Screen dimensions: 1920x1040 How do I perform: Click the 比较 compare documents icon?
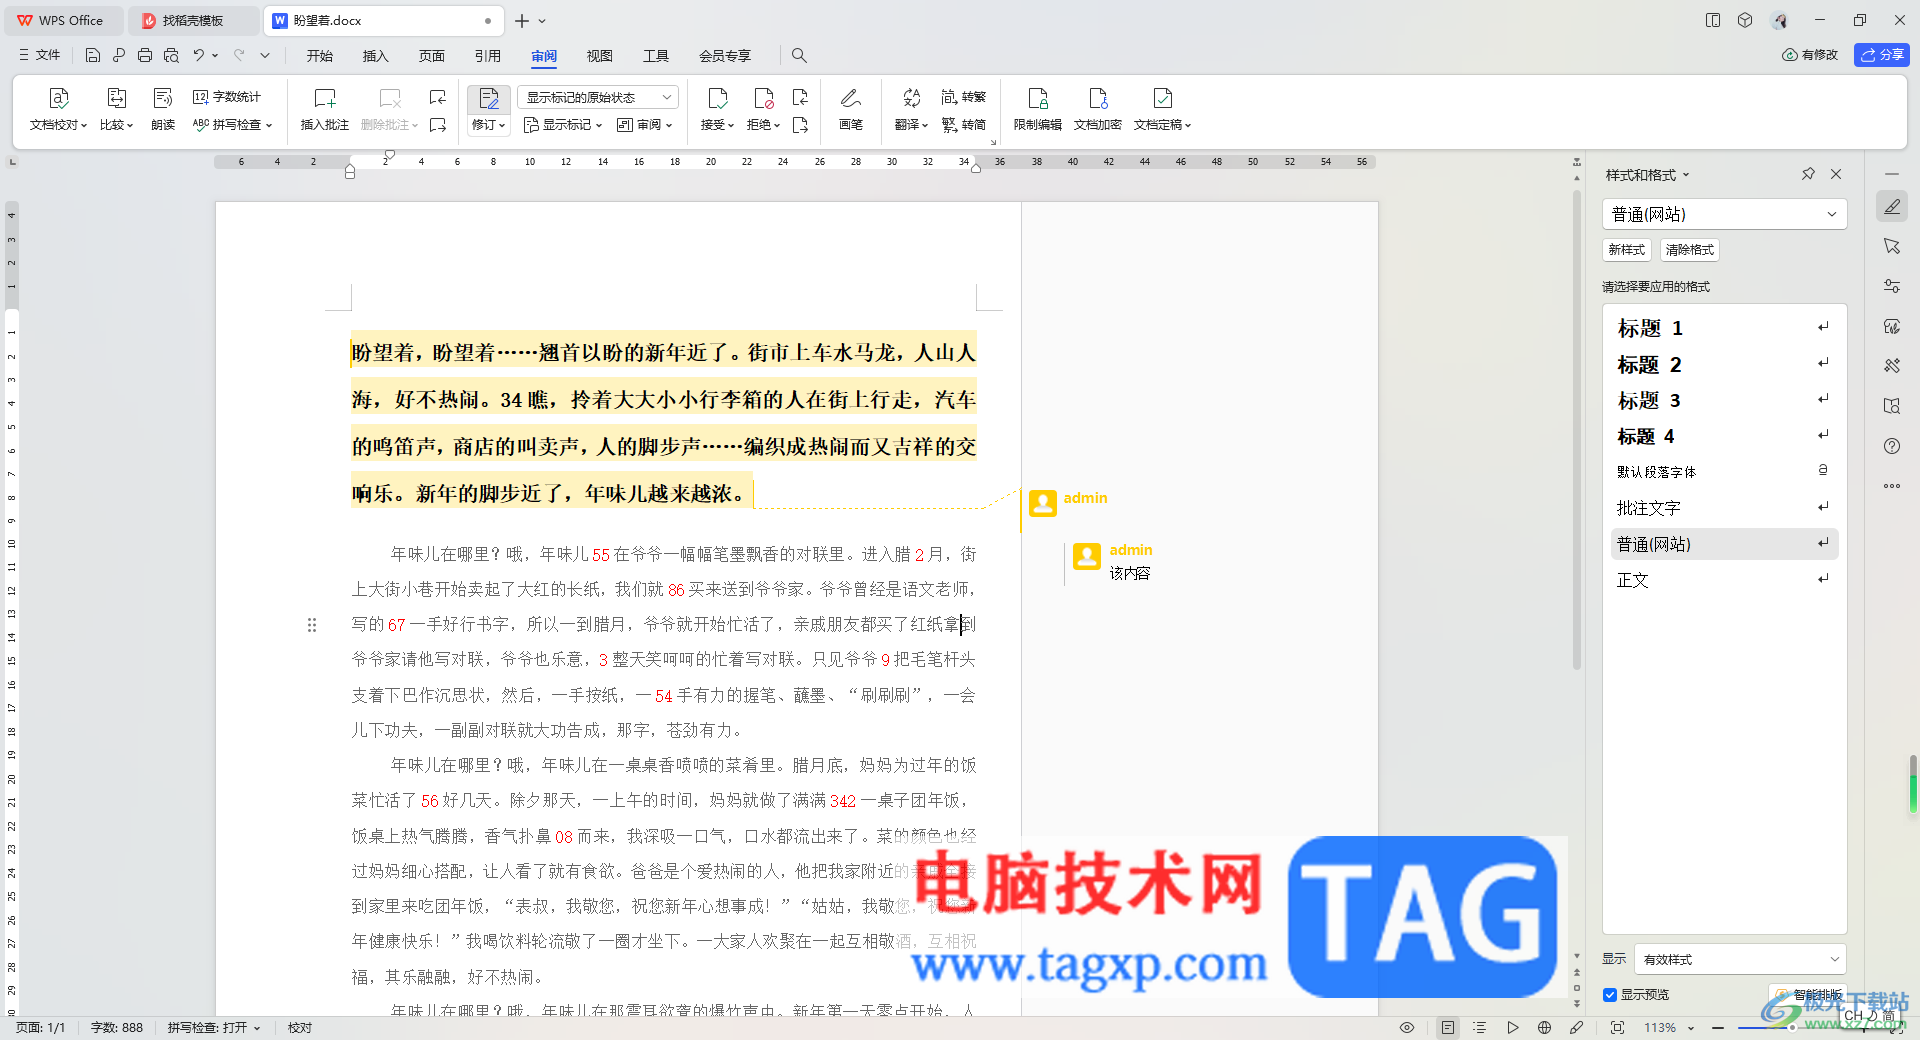tap(116, 98)
